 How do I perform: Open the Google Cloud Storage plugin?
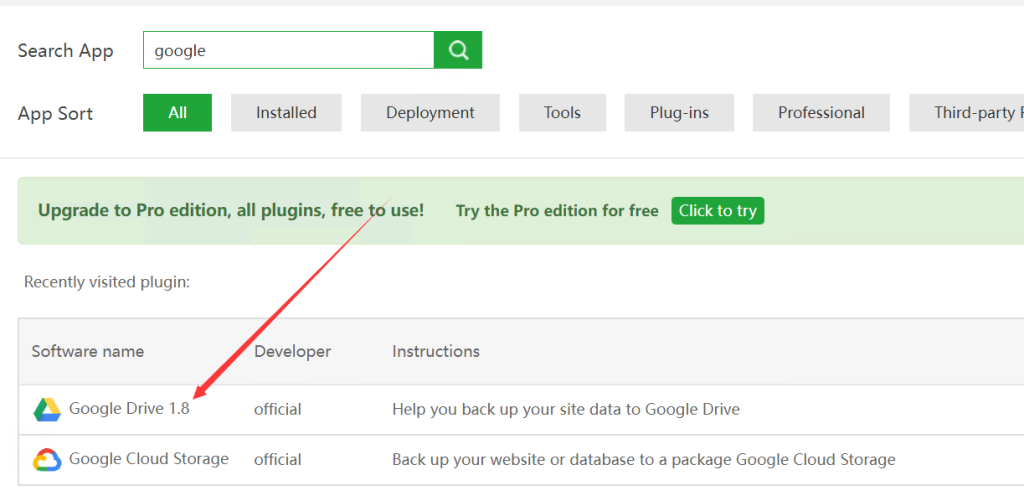149,459
